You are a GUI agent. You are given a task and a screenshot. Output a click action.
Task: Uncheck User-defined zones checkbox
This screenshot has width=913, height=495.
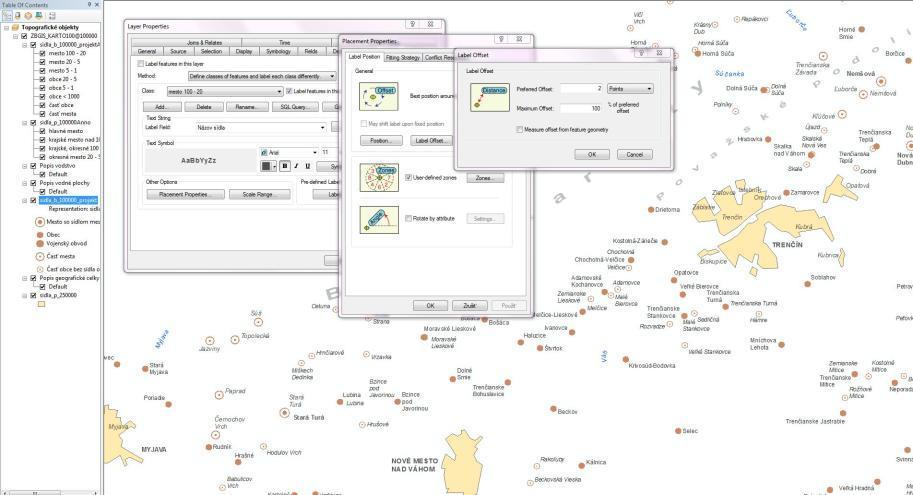[408, 178]
